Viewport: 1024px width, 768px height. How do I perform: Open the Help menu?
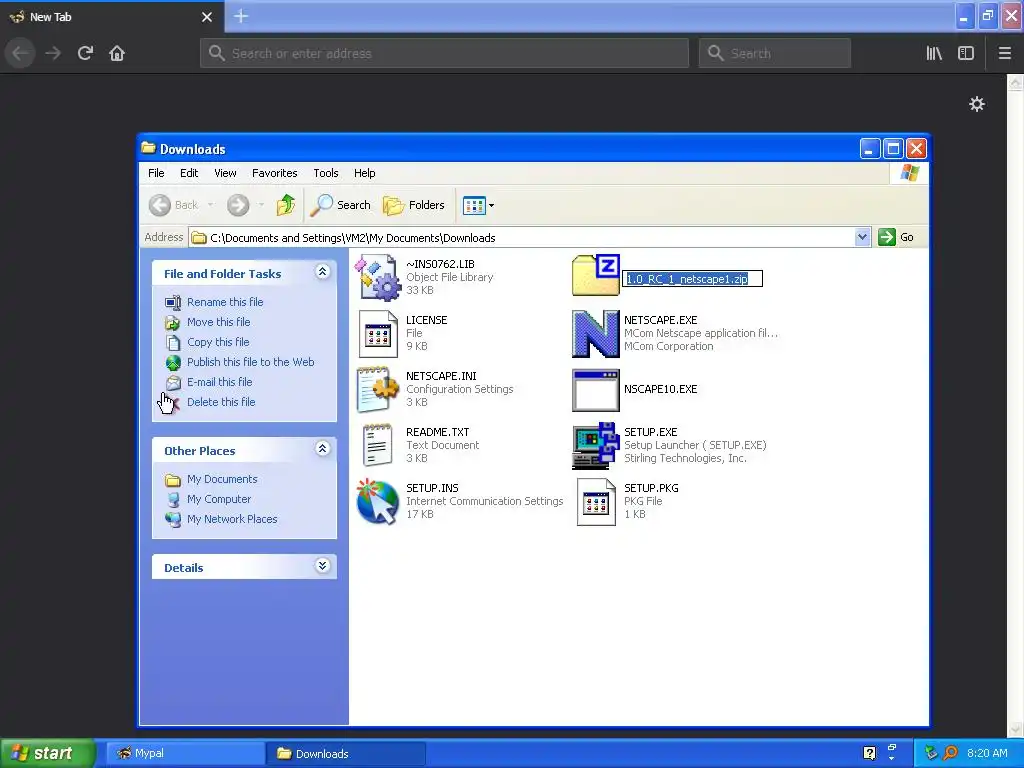tap(364, 173)
